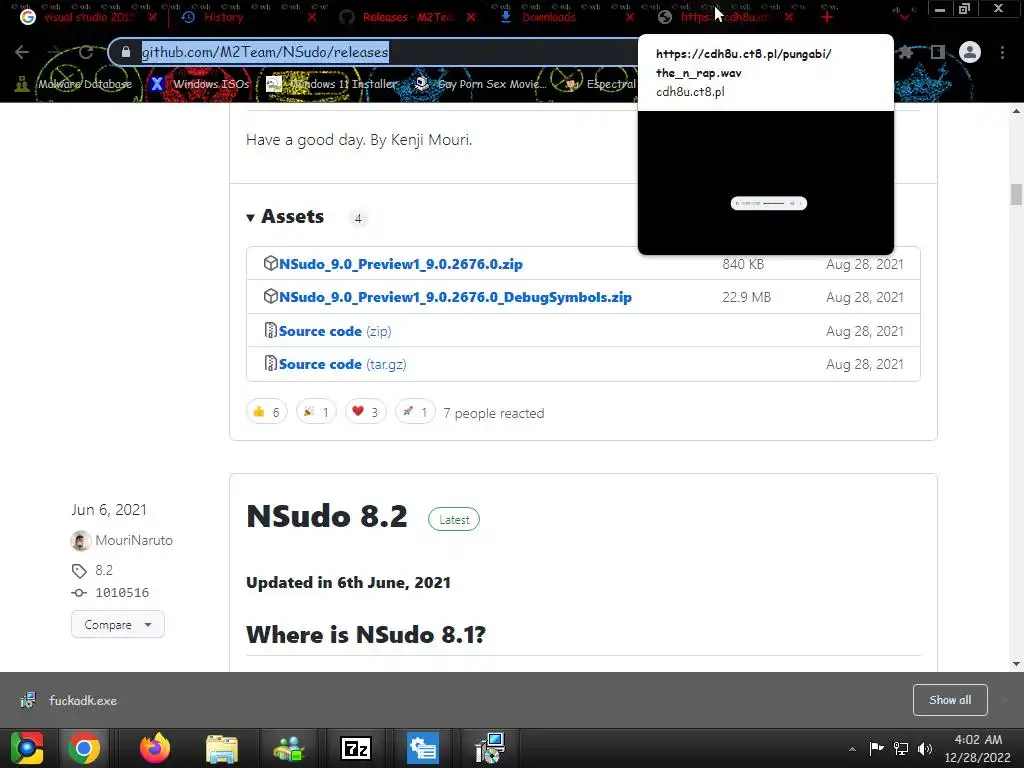The width and height of the screenshot is (1024, 768).
Task: Open the NSudo 8.2 release title
Action: [x=327, y=516]
